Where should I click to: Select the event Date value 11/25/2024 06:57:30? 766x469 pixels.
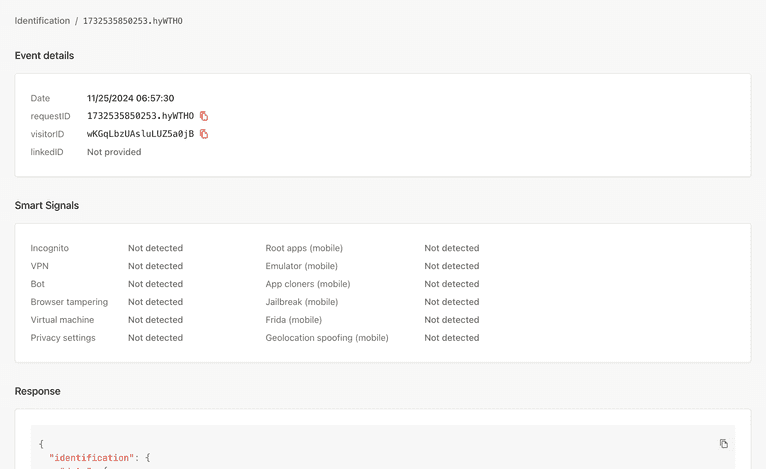pyautogui.click(x=130, y=98)
